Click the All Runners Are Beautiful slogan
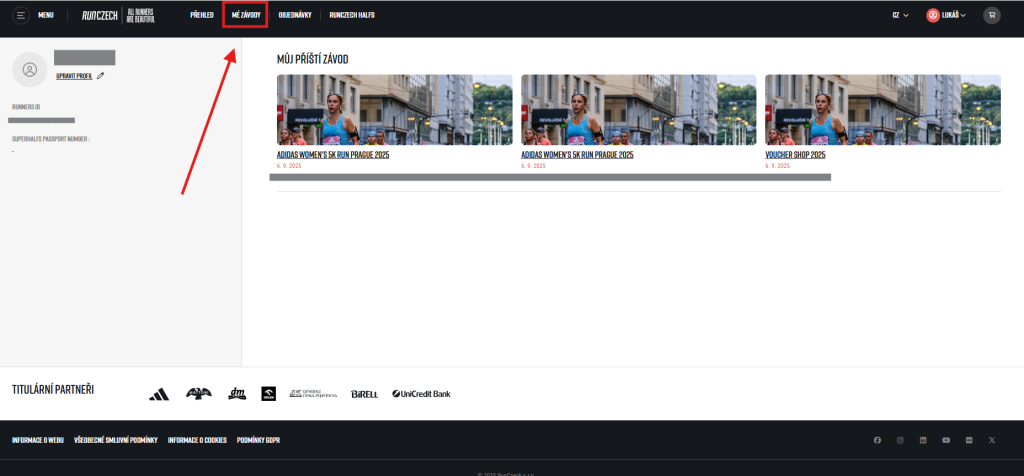Viewport: 1024px width, 476px height. pyautogui.click(x=140, y=16)
